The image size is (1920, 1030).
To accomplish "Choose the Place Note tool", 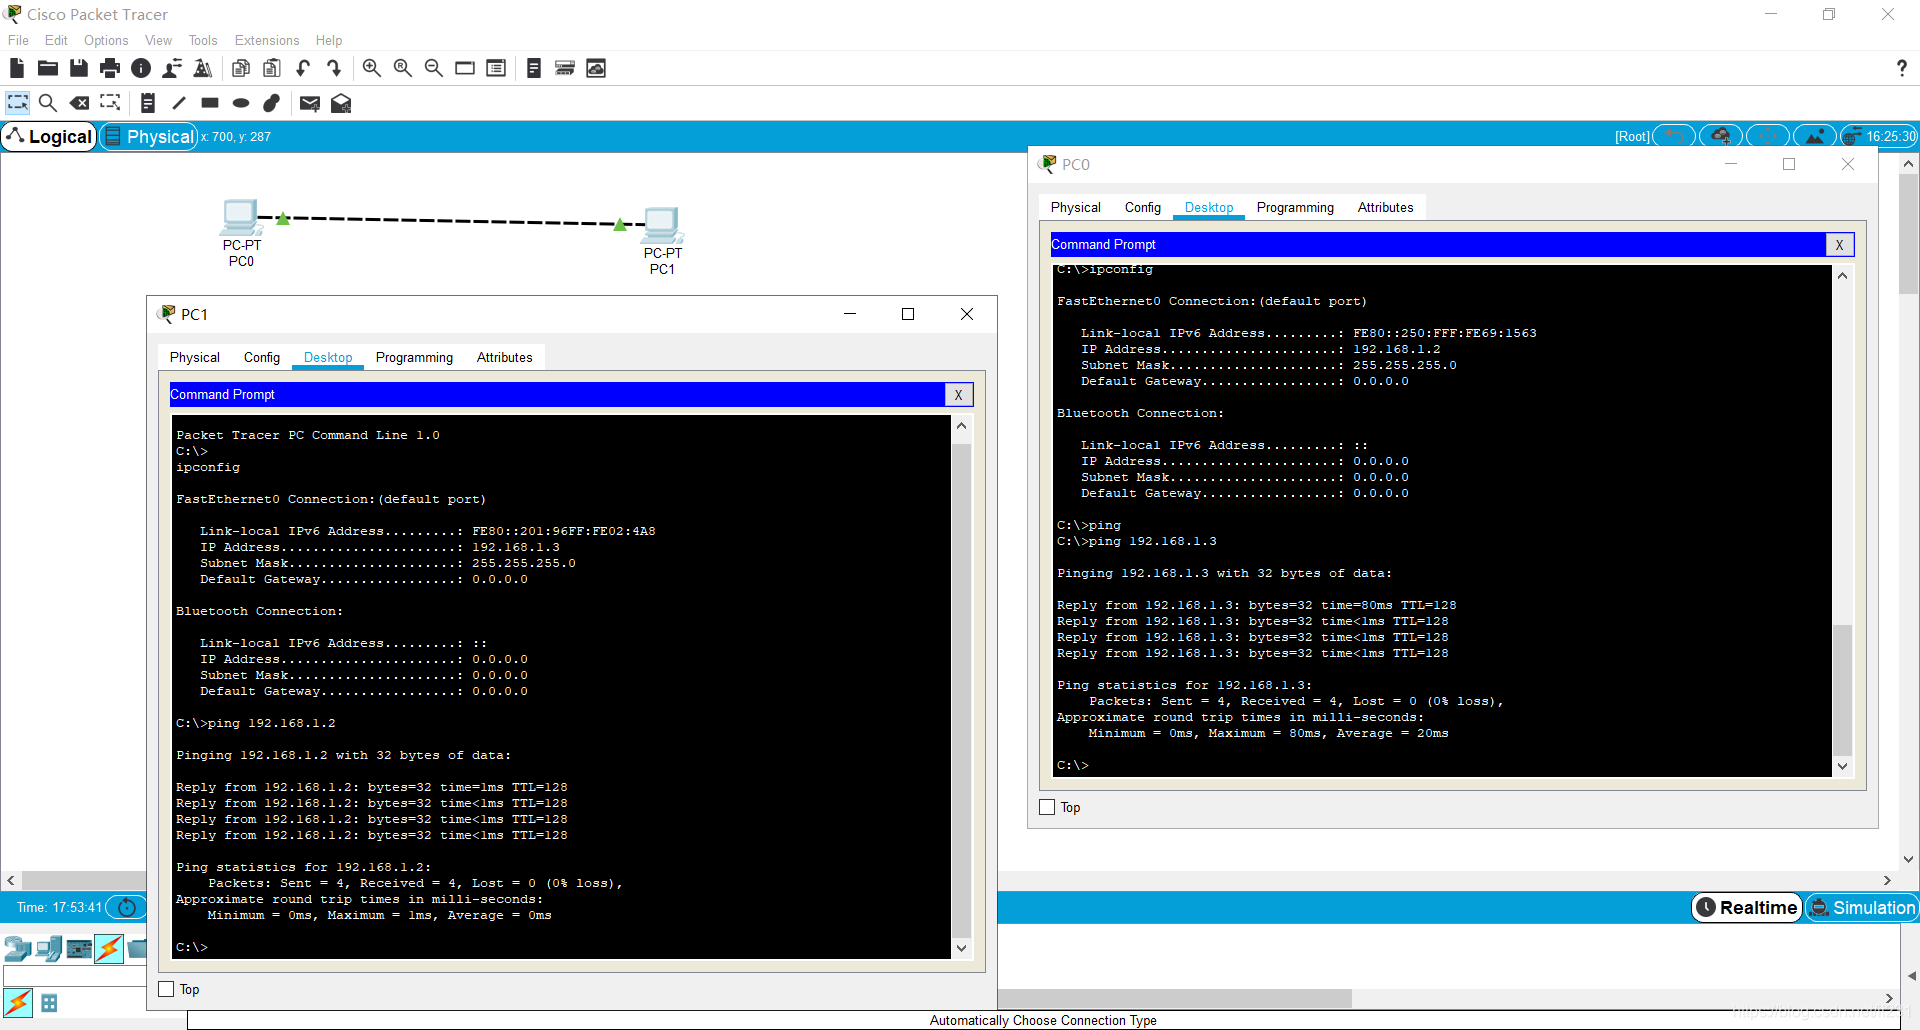I will tap(148, 103).
